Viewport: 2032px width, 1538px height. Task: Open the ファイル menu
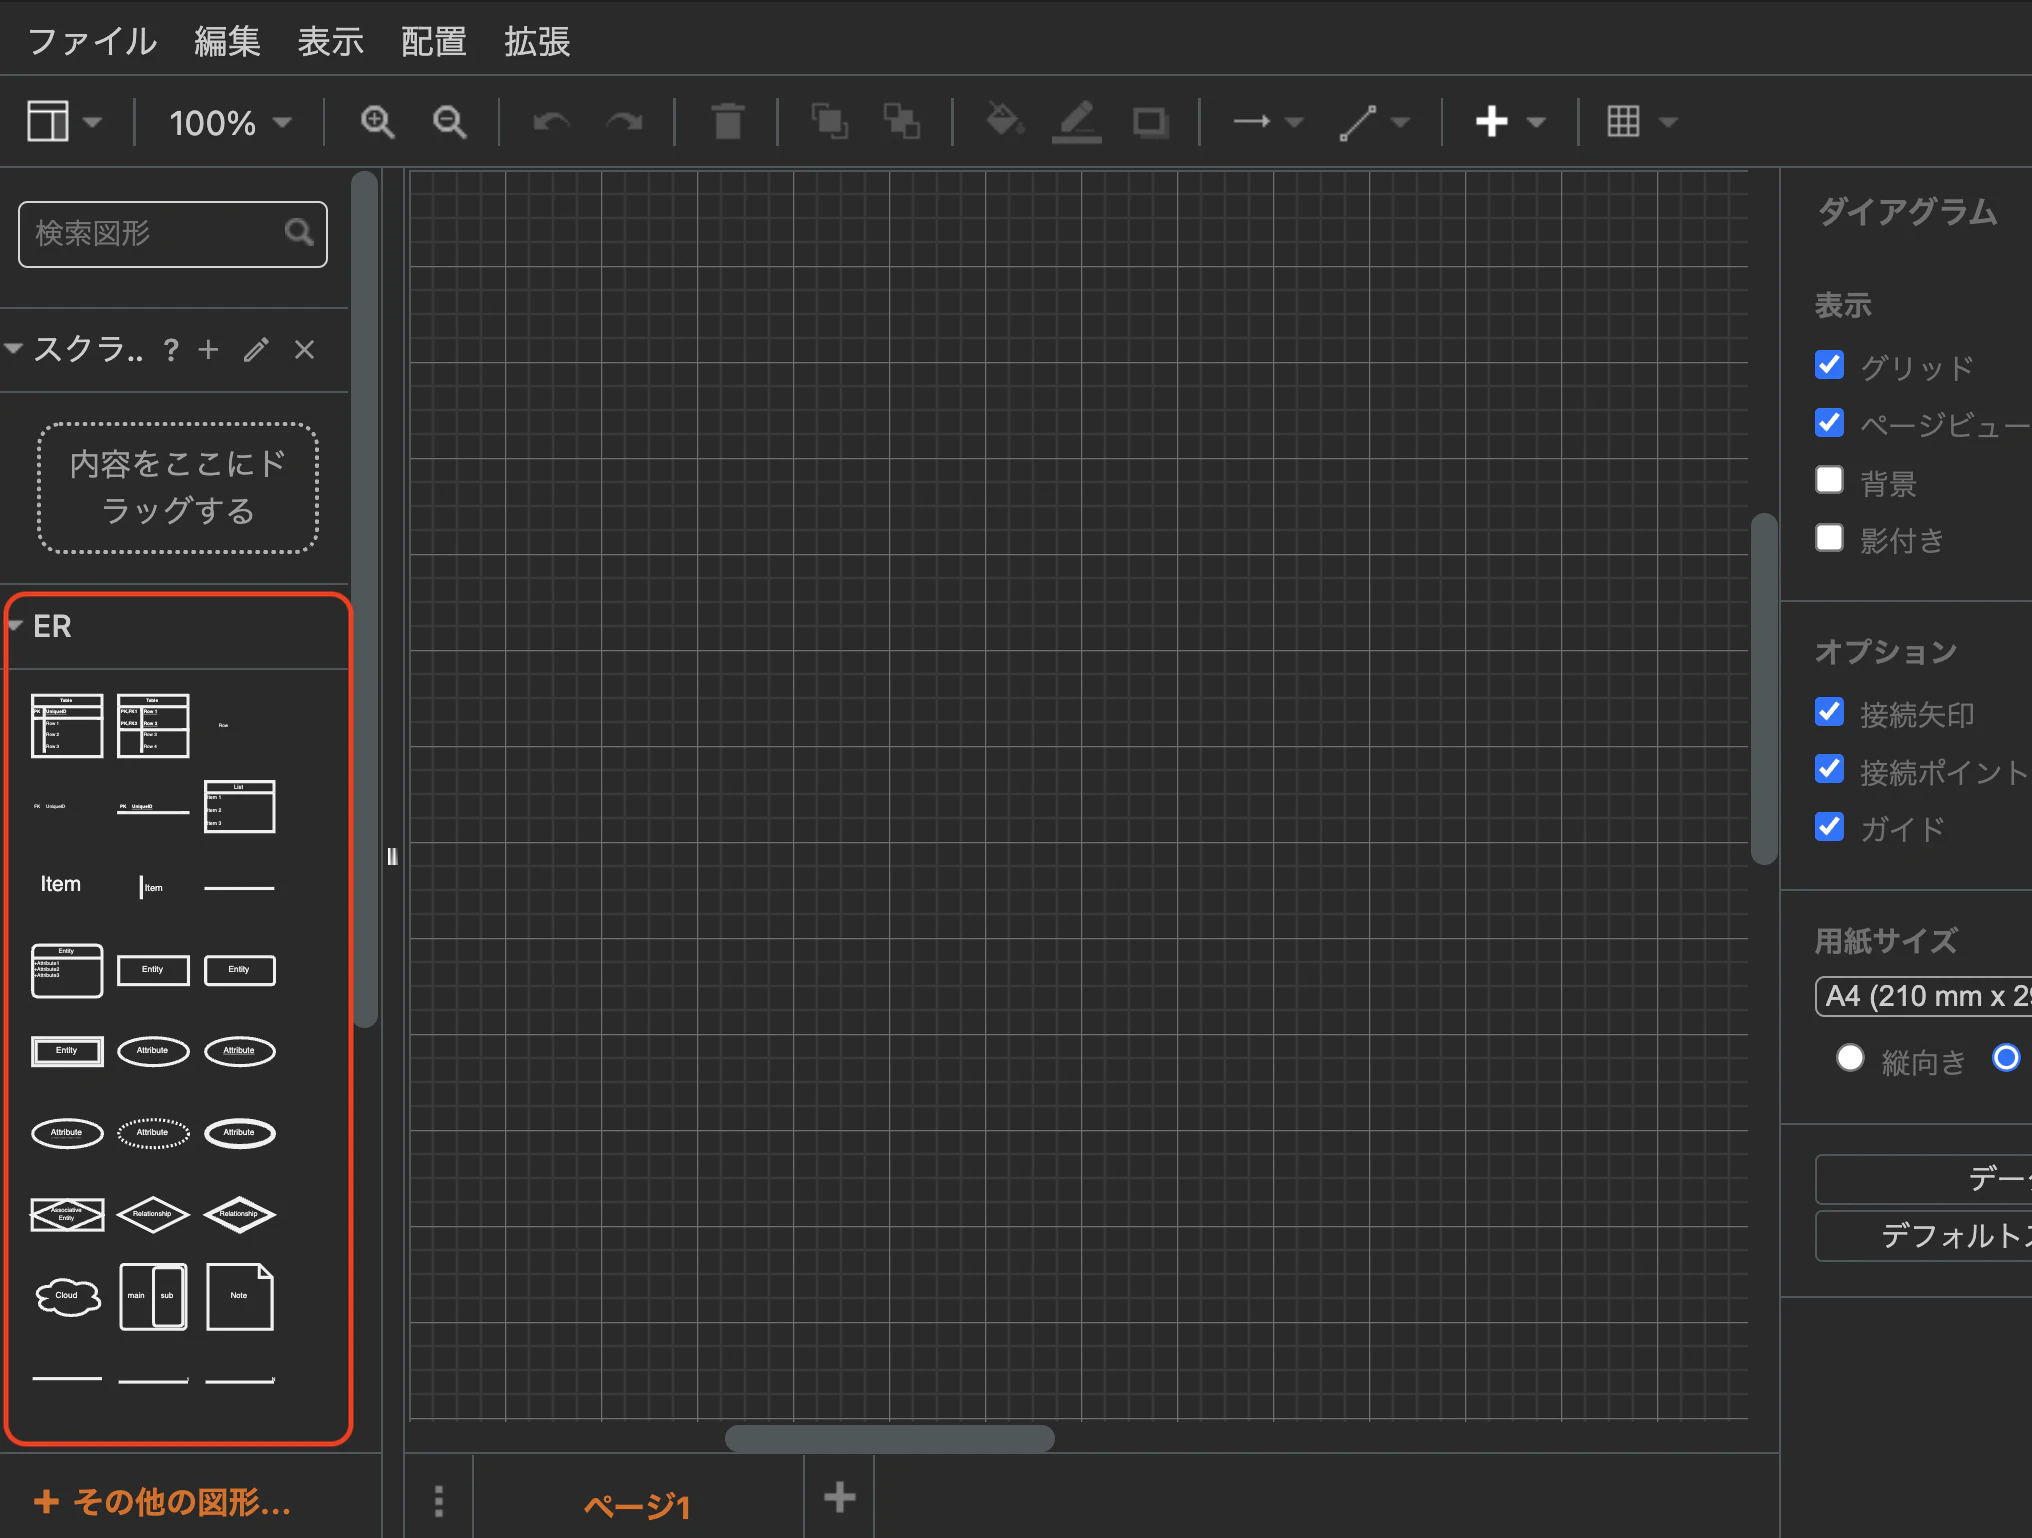[92, 41]
